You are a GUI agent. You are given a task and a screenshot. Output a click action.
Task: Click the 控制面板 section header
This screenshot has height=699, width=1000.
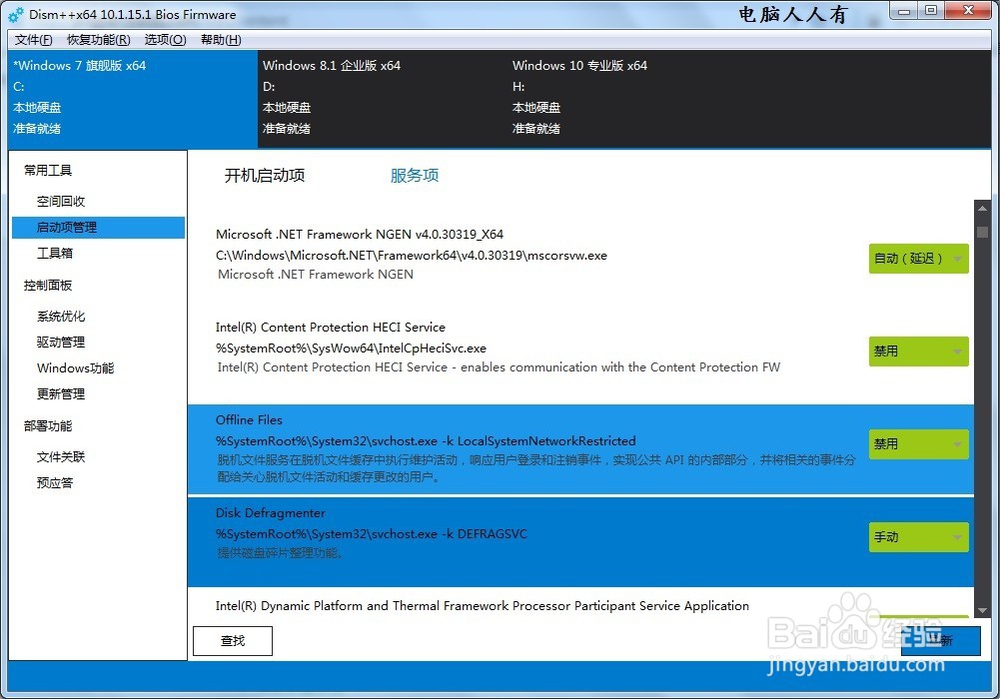coord(48,285)
